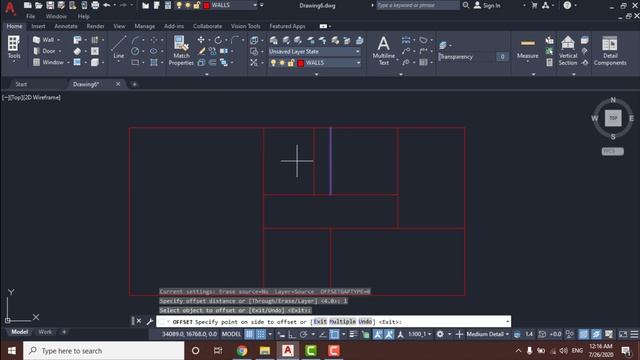Select the Rectangle draw tool icon
This screenshot has height=360, width=640.
pos(135,62)
